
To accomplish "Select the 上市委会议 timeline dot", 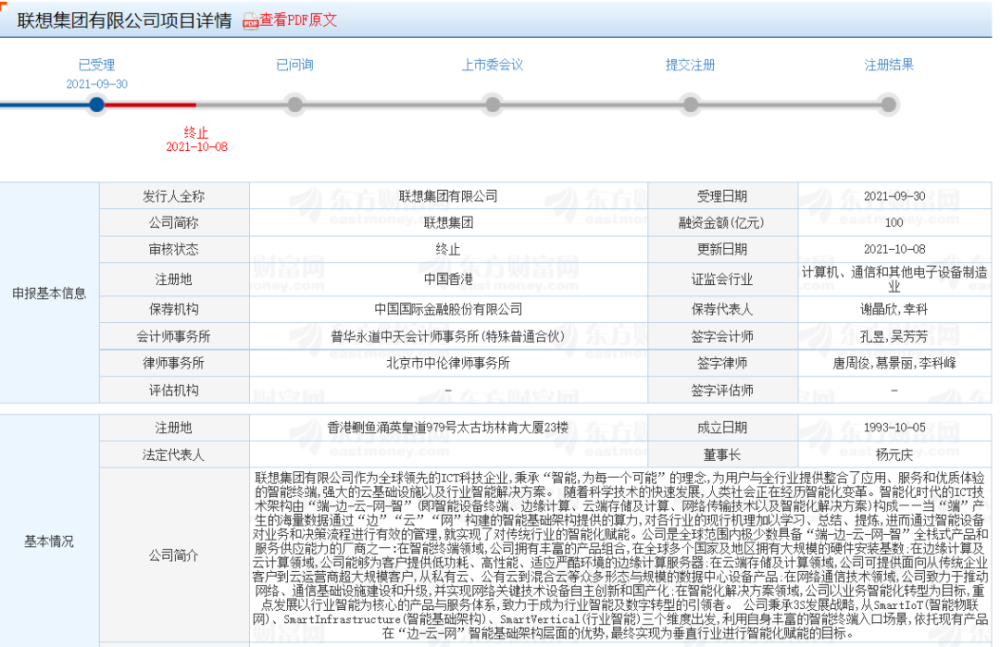I will pos(492,104).
